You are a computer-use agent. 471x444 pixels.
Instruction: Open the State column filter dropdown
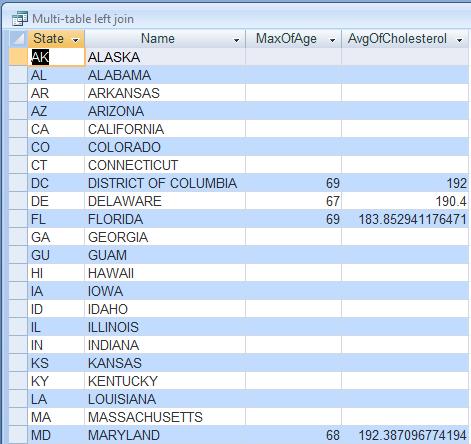(76, 40)
